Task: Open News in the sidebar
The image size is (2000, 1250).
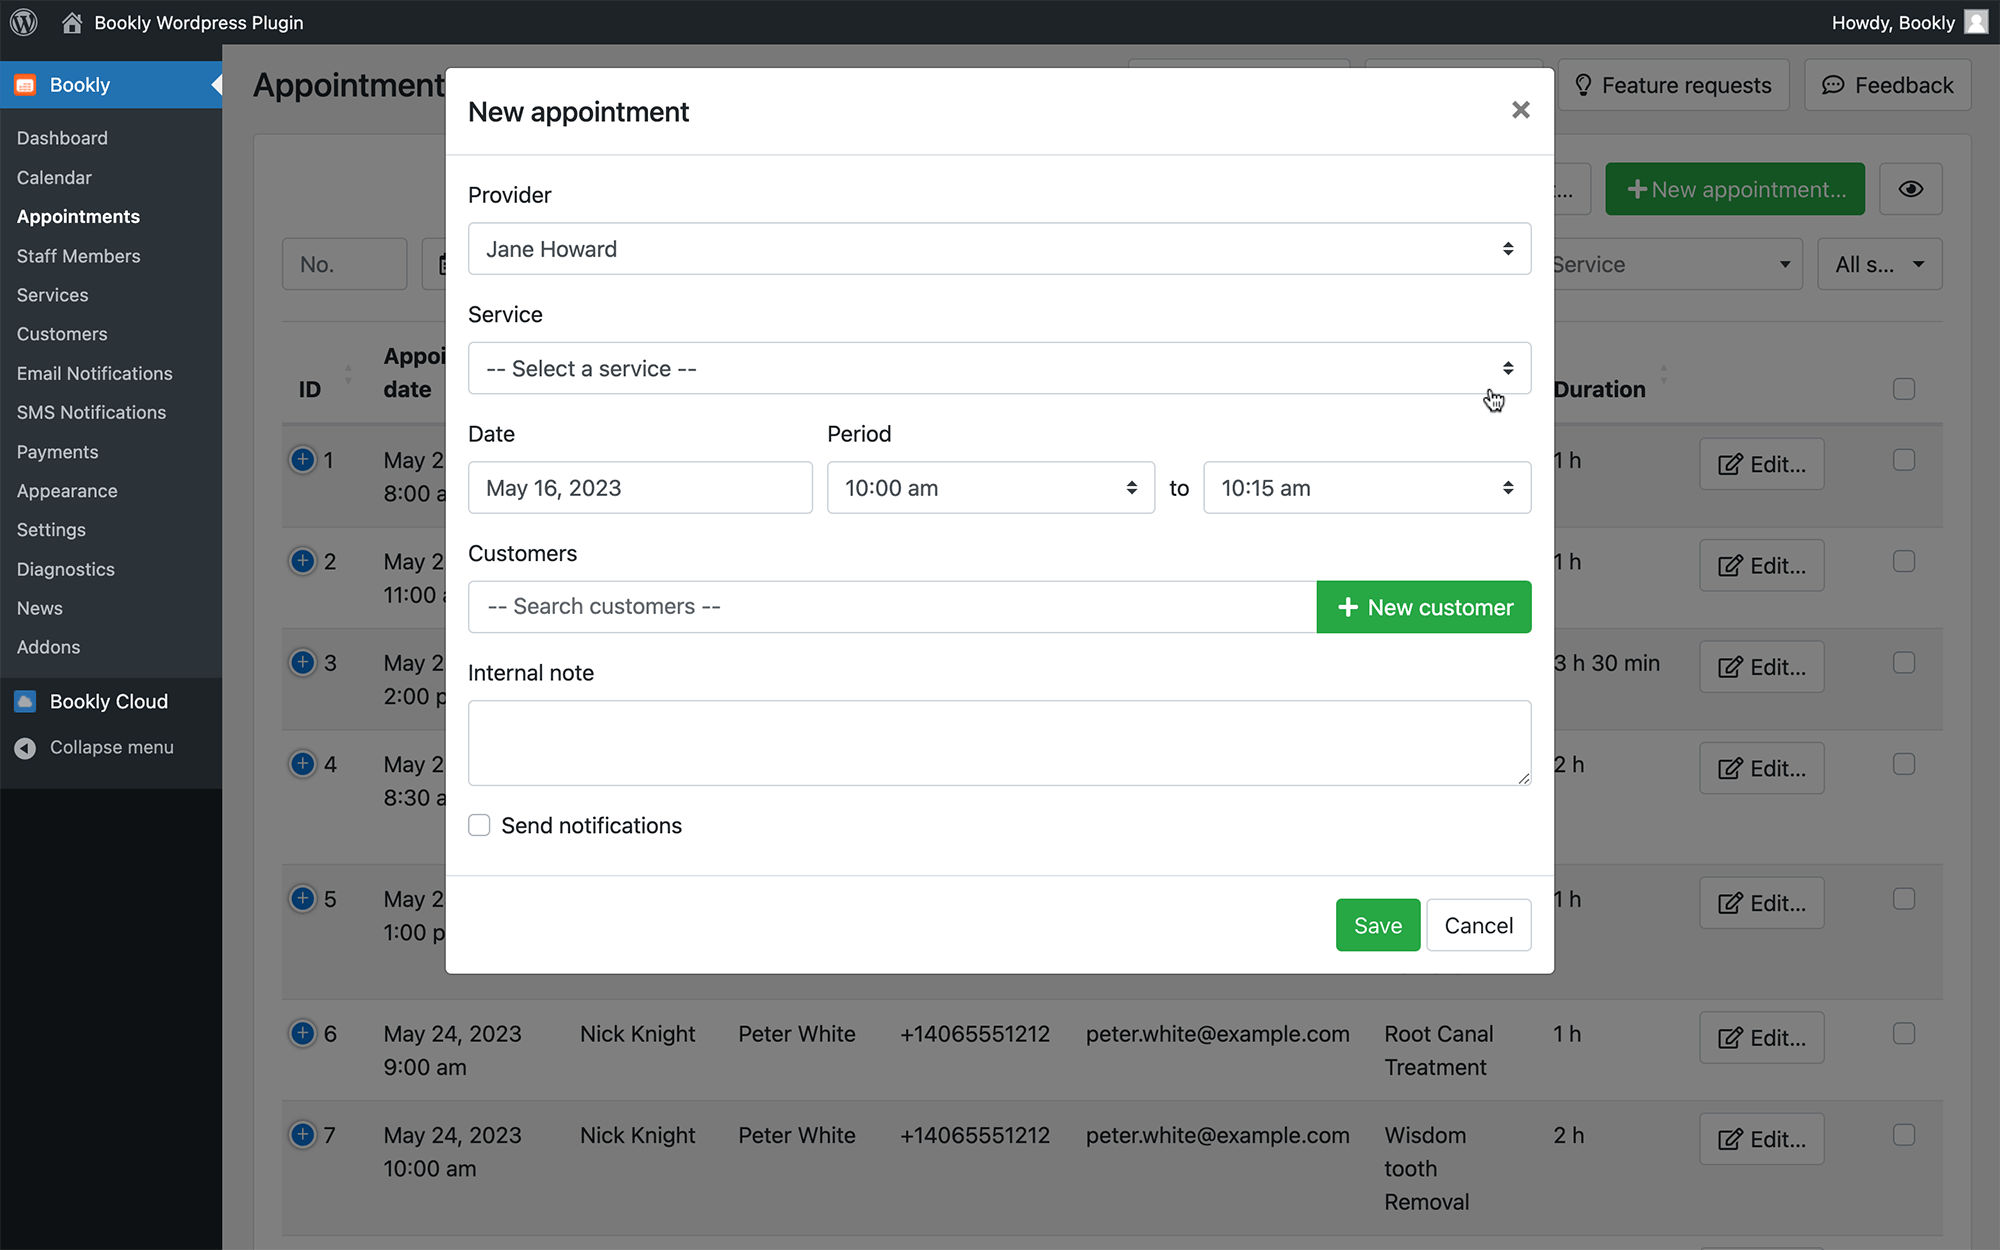Action: pyautogui.click(x=39, y=608)
